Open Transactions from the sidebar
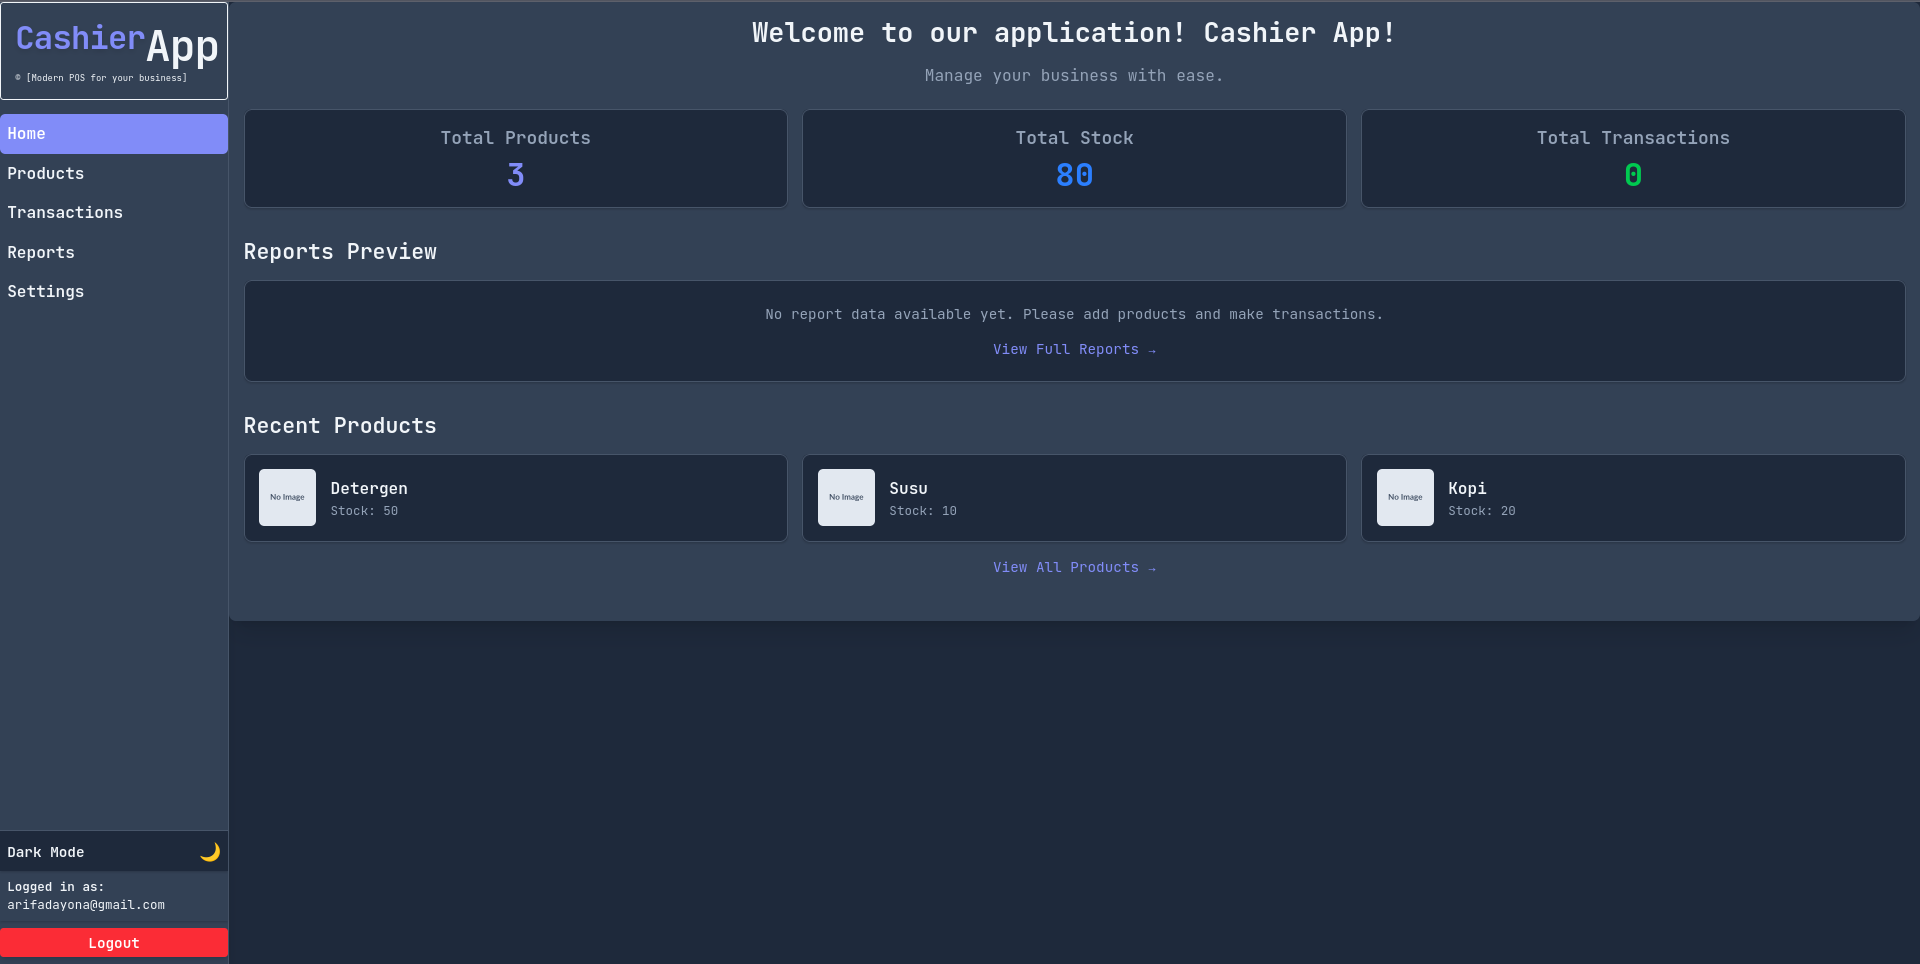The width and height of the screenshot is (1920, 964). [x=65, y=213]
